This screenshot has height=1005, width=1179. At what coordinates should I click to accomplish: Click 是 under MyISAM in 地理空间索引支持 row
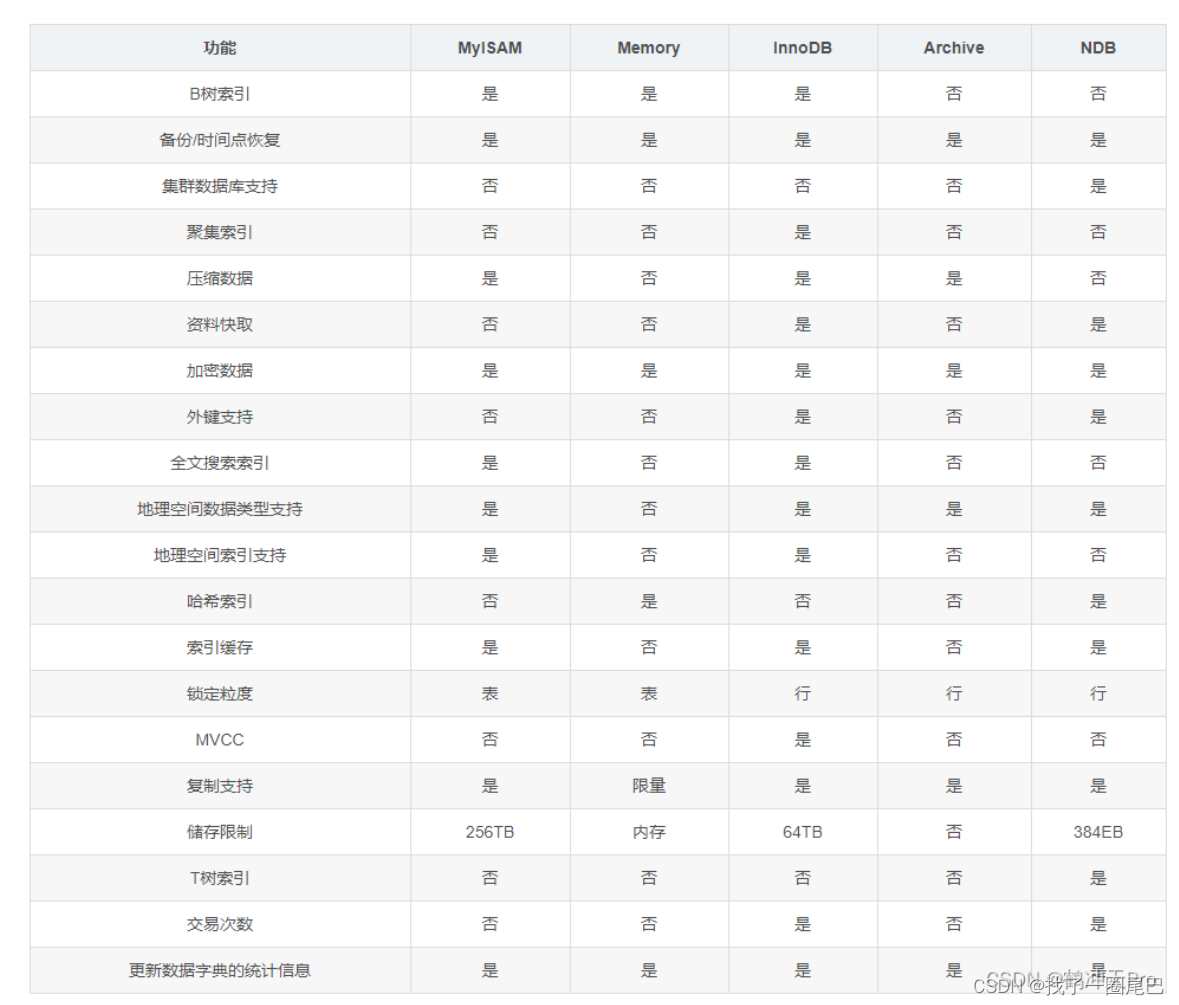(x=489, y=555)
